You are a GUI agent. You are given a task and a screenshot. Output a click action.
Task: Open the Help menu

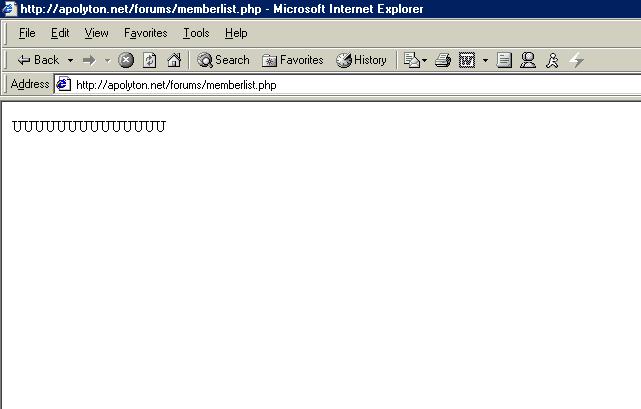pos(236,33)
